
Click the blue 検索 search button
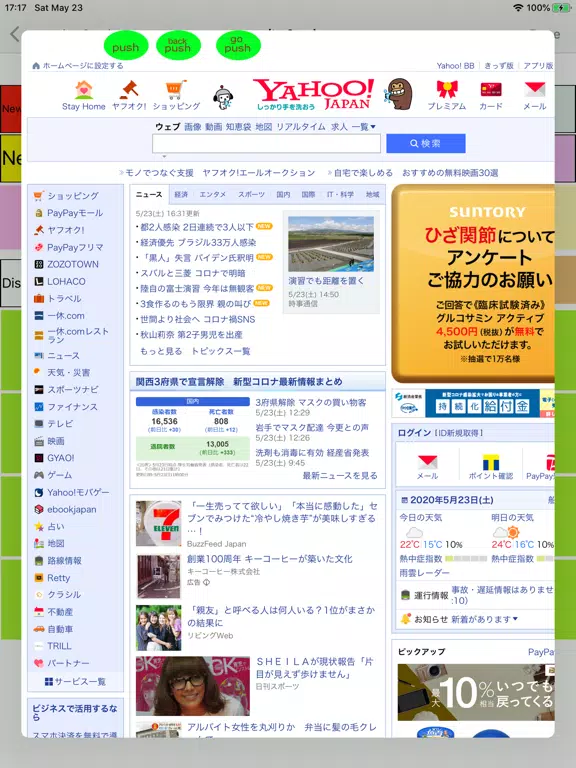point(426,144)
